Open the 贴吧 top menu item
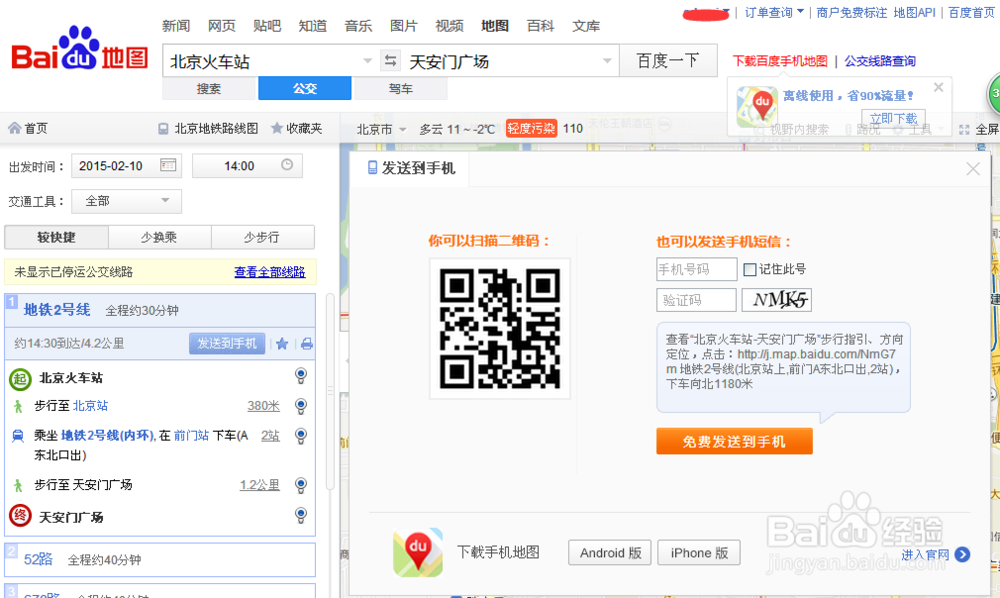The image size is (1000, 598). (x=267, y=26)
